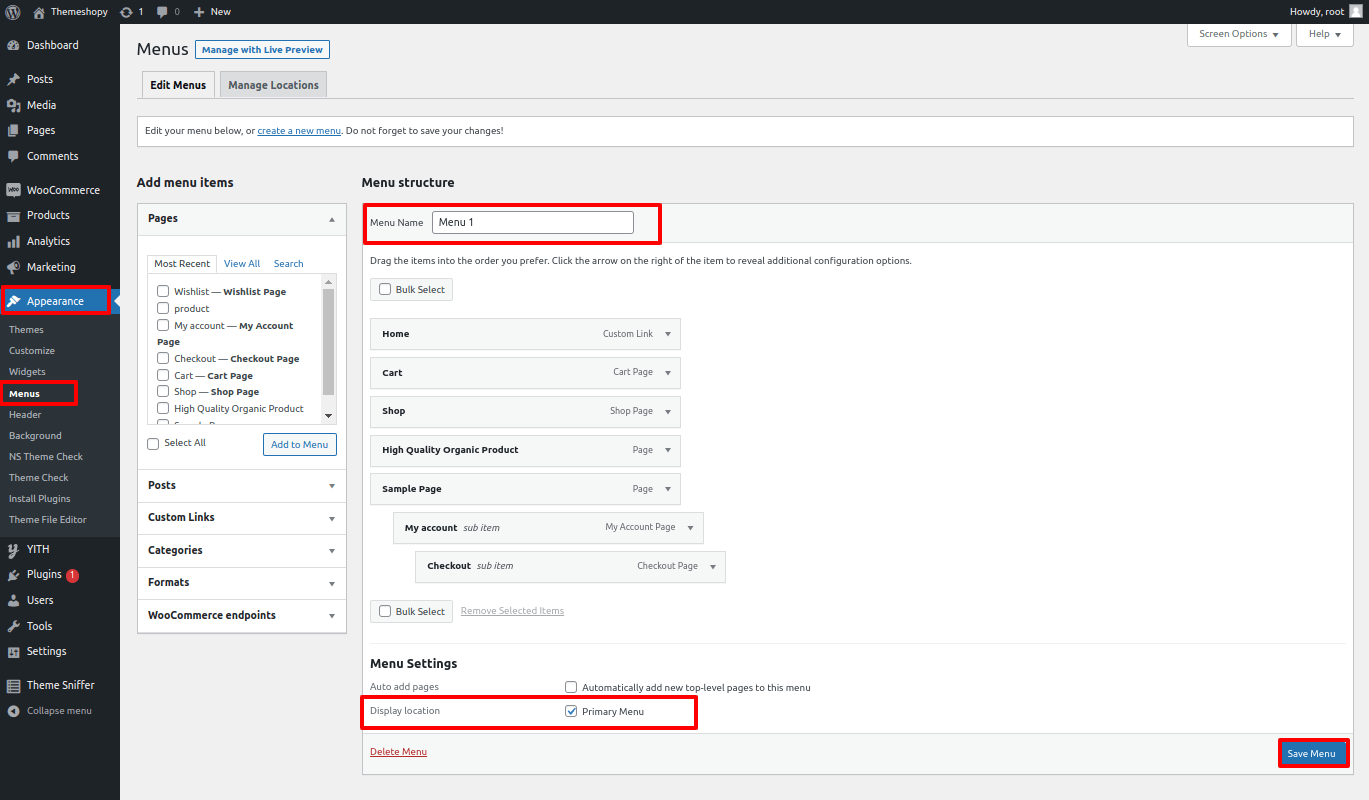This screenshot has width=1369, height=800.
Task: Uncheck the Primary Menu display location
Action: tap(571, 712)
